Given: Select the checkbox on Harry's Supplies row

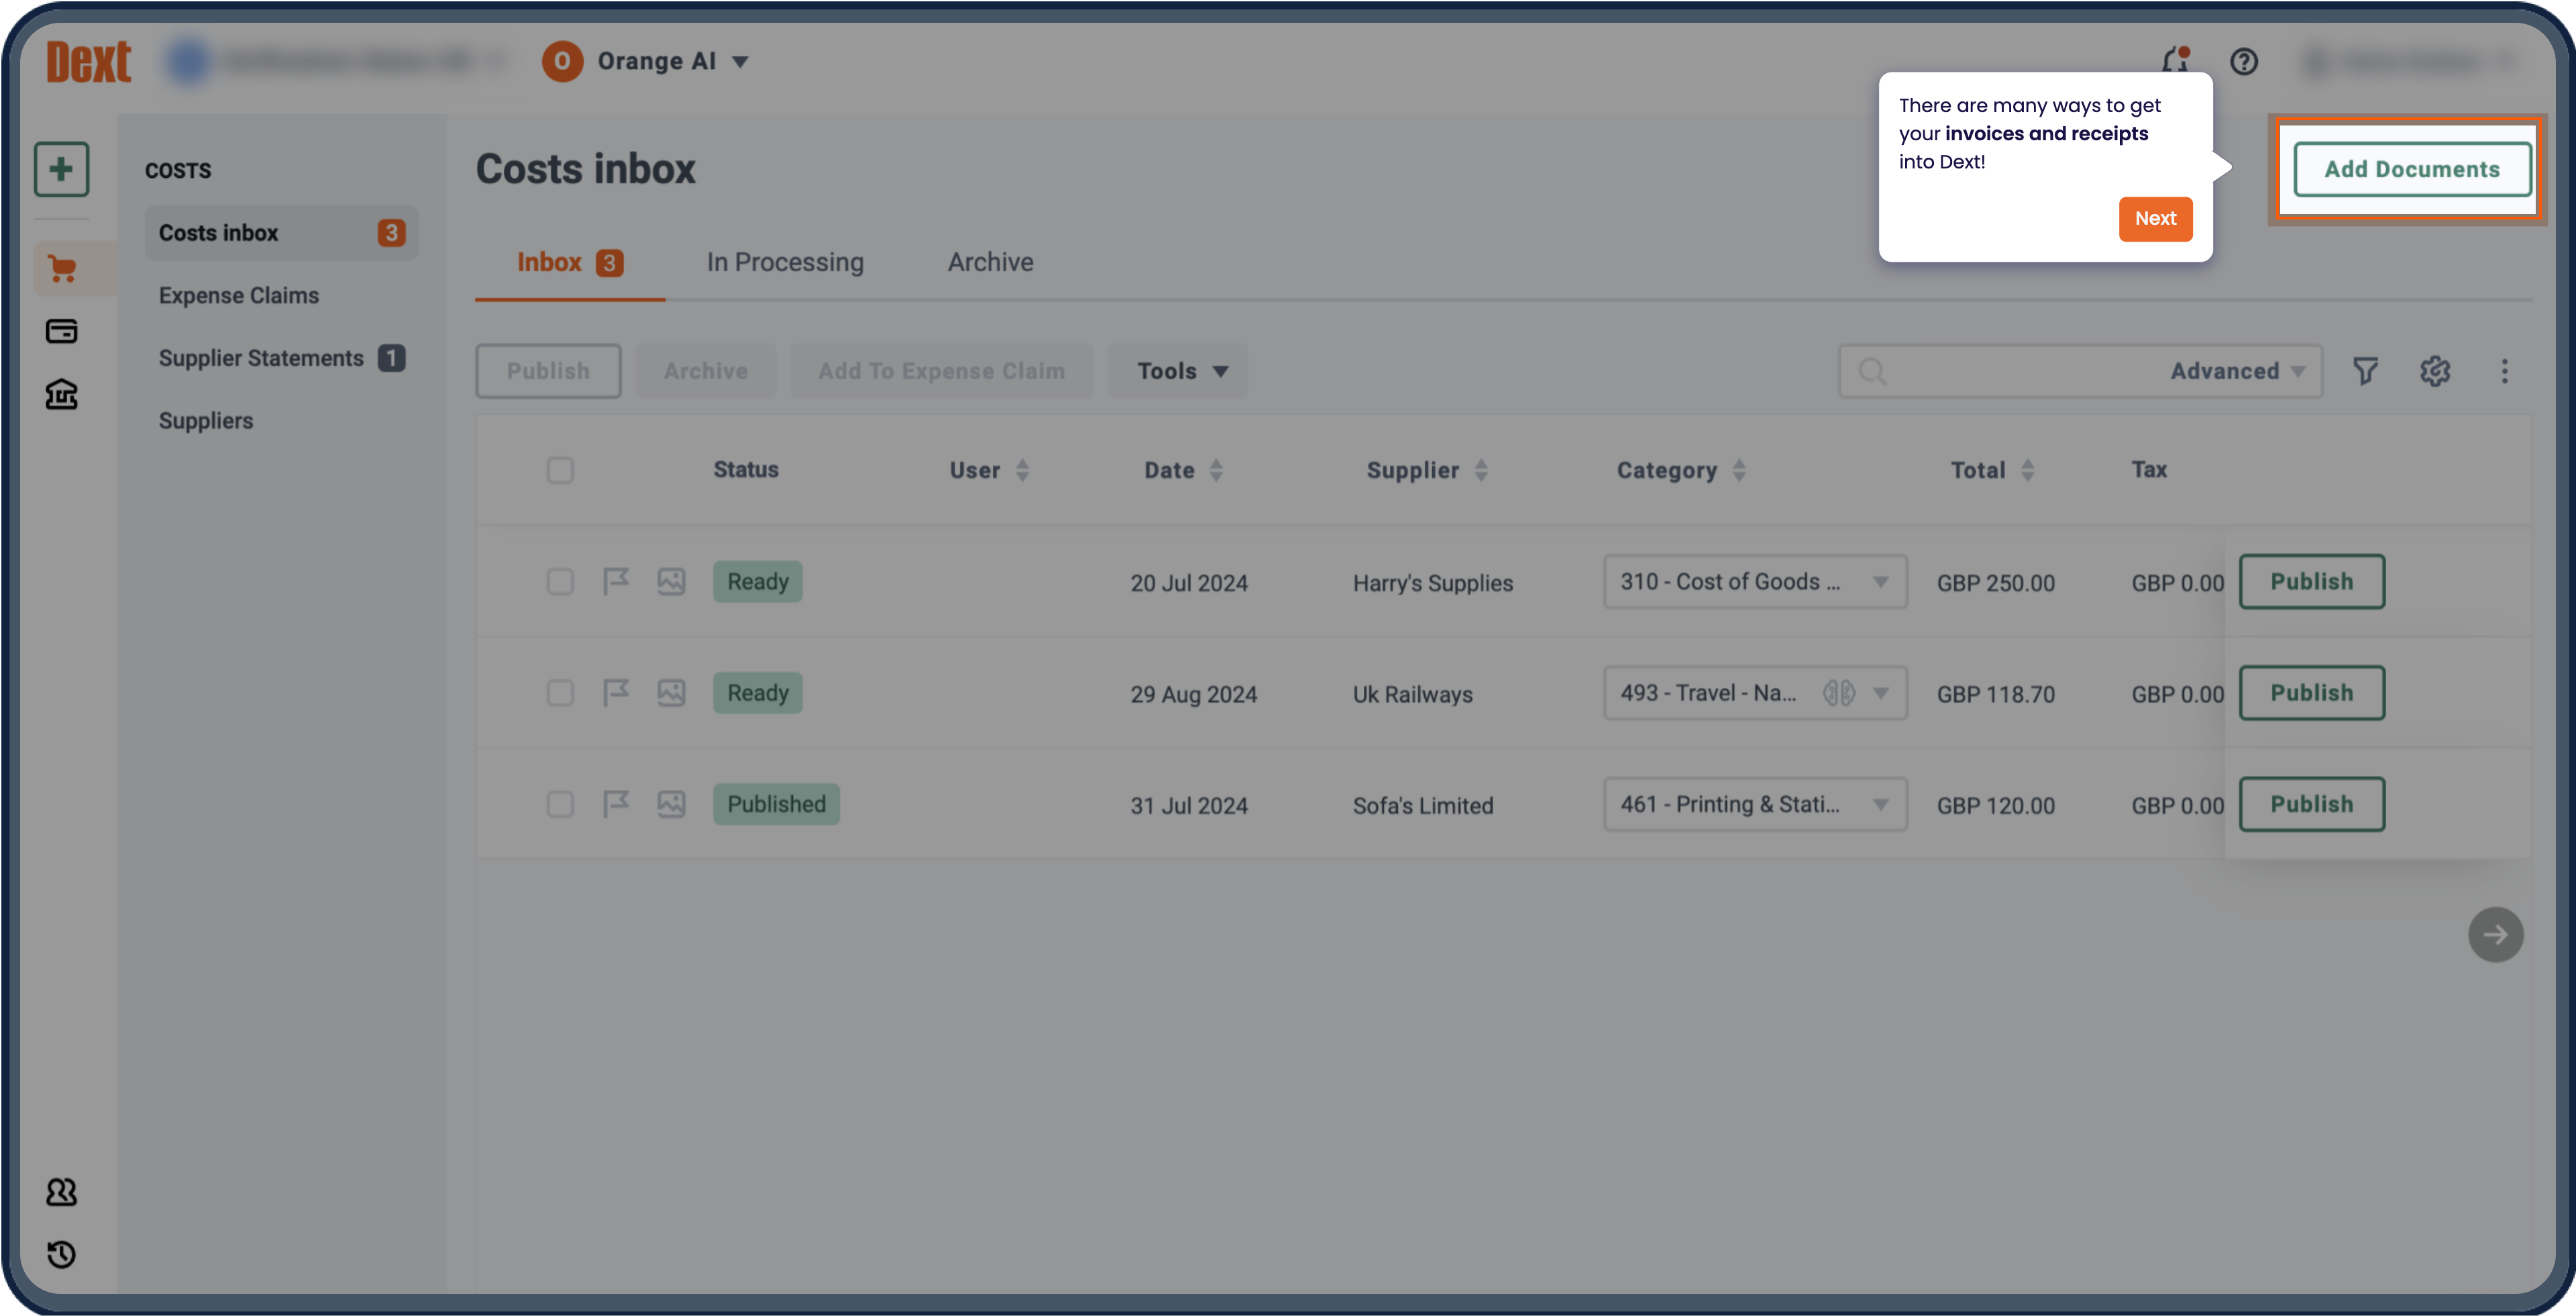Looking at the screenshot, I should (560, 581).
